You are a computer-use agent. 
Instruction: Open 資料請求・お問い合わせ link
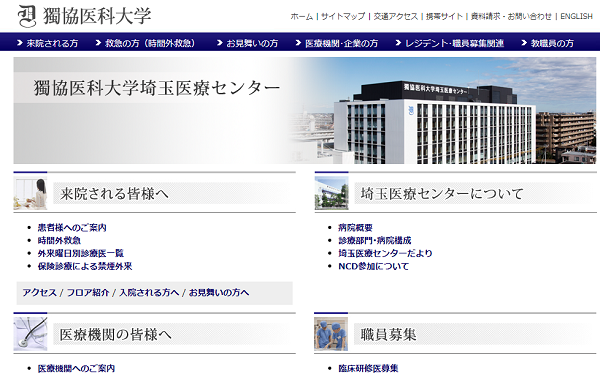pyautogui.click(x=511, y=16)
